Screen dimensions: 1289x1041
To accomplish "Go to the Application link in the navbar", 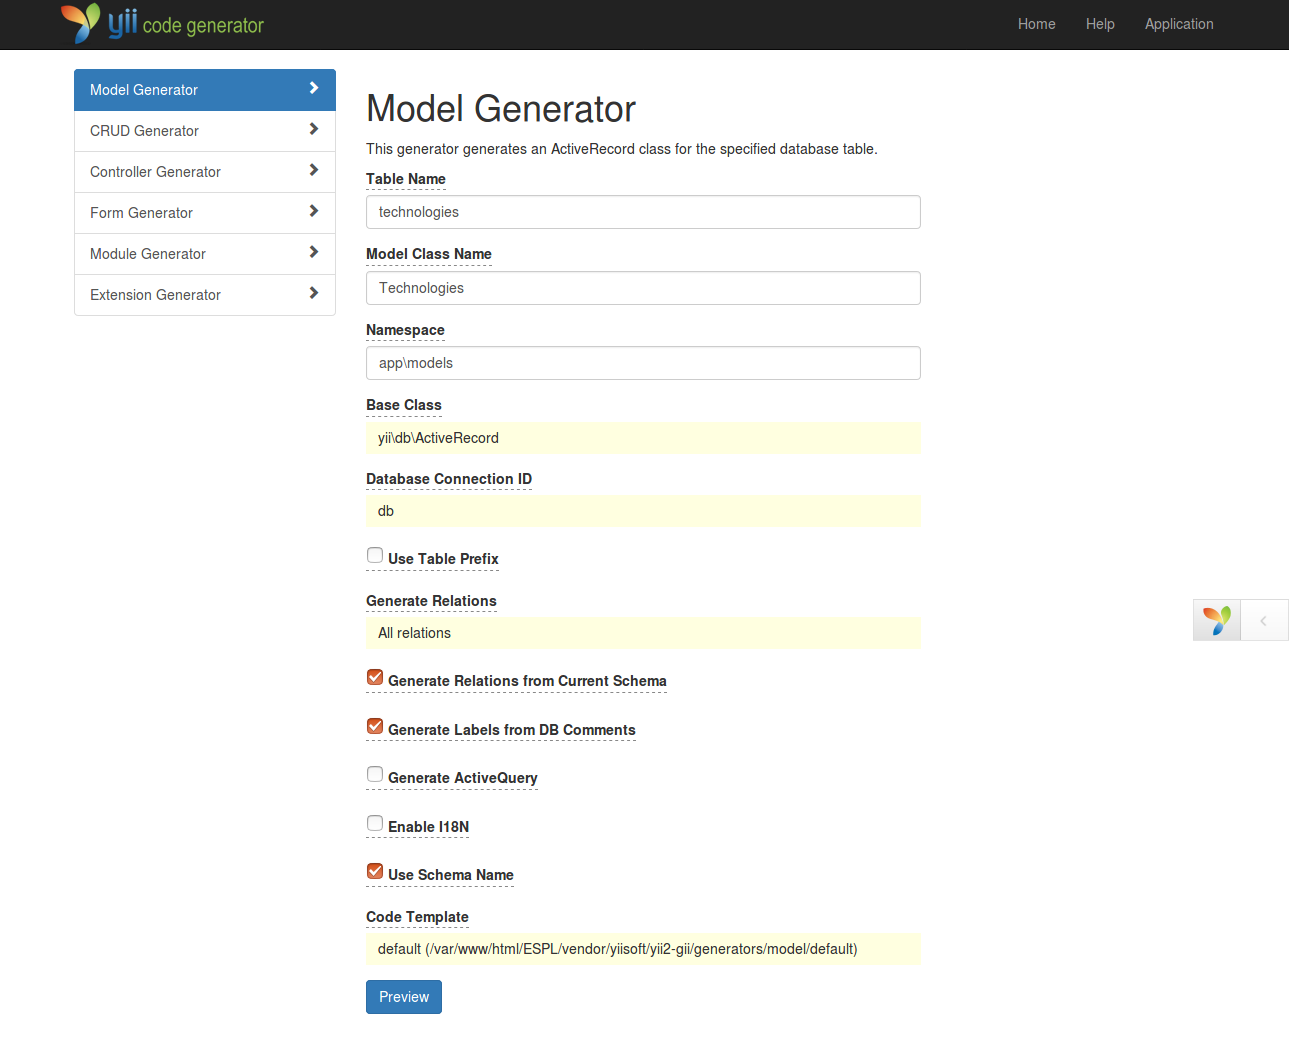I will (x=1178, y=23).
